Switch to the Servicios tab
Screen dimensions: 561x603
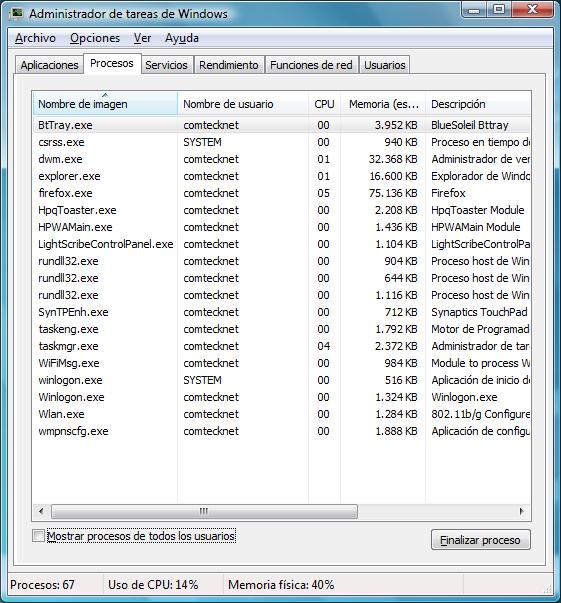click(166, 65)
